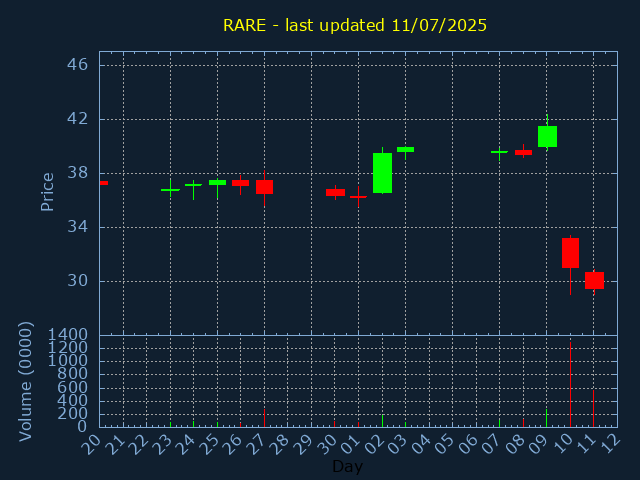
Task: Select price axis label 42
Action: coord(78,119)
